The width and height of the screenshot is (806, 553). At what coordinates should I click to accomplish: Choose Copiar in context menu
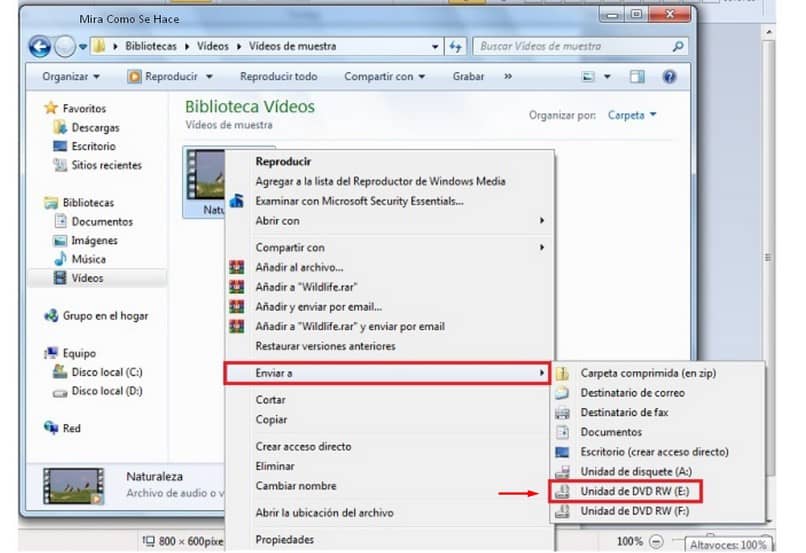pyautogui.click(x=390, y=420)
